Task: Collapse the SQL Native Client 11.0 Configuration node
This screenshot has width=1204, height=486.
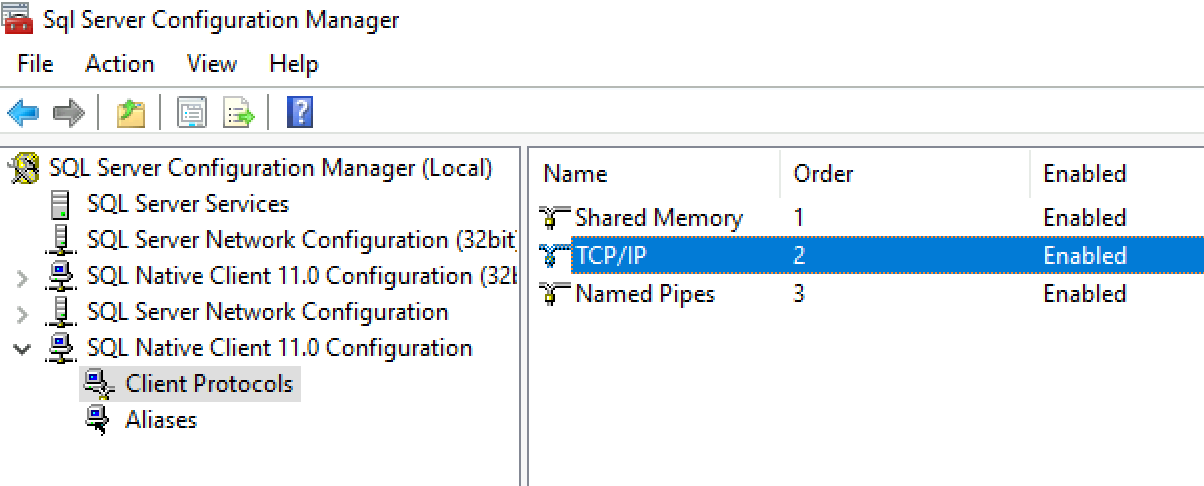Action: (23, 349)
